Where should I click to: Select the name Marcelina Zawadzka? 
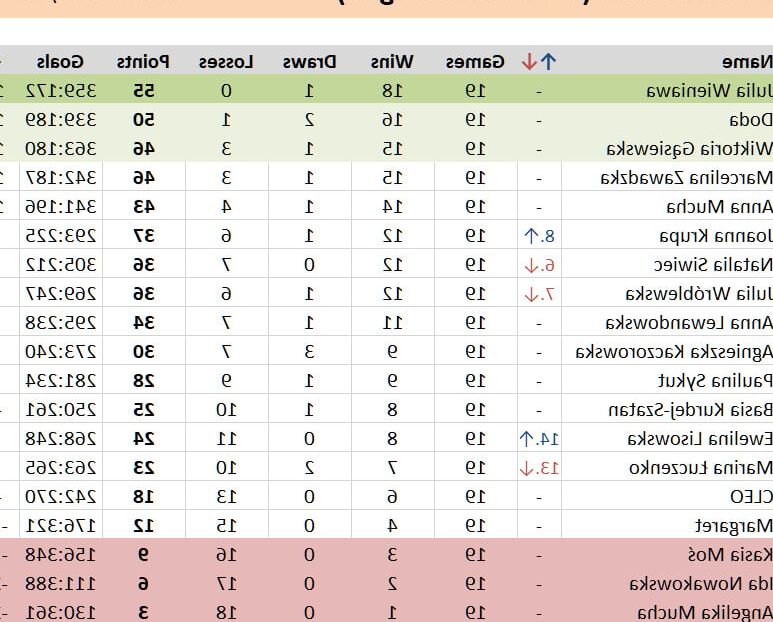coord(687,178)
